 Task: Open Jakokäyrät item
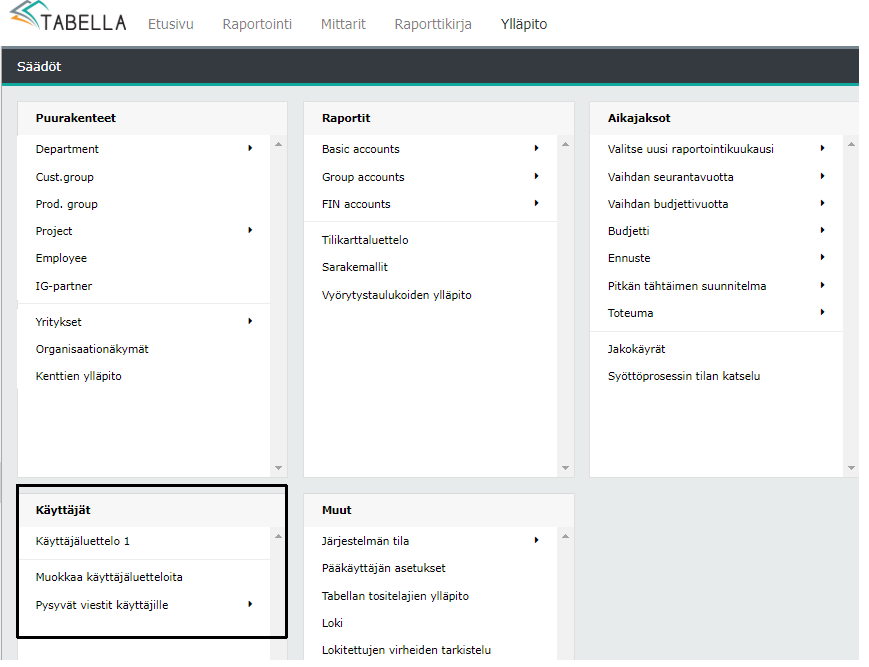pyautogui.click(x=636, y=349)
